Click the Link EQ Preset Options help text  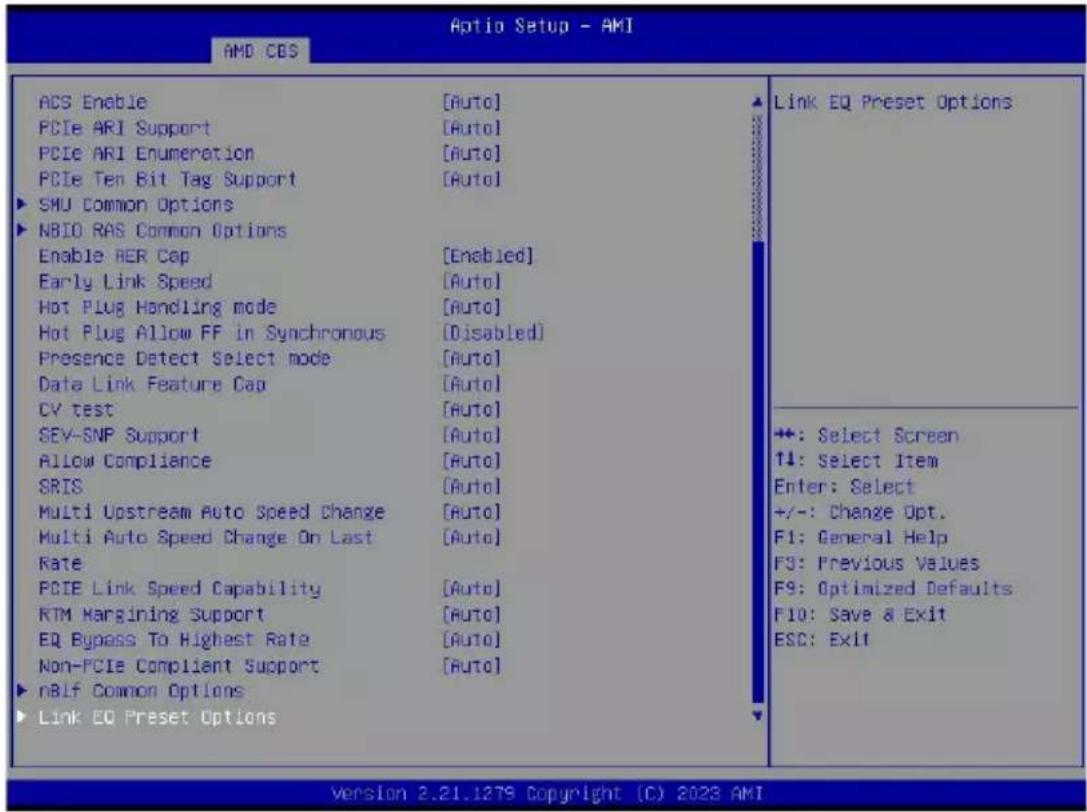(x=893, y=102)
